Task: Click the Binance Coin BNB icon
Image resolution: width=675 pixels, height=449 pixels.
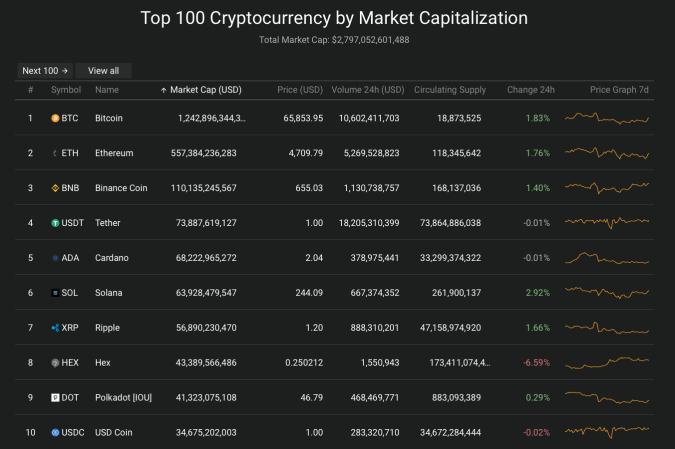Action: (x=55, y=188)
